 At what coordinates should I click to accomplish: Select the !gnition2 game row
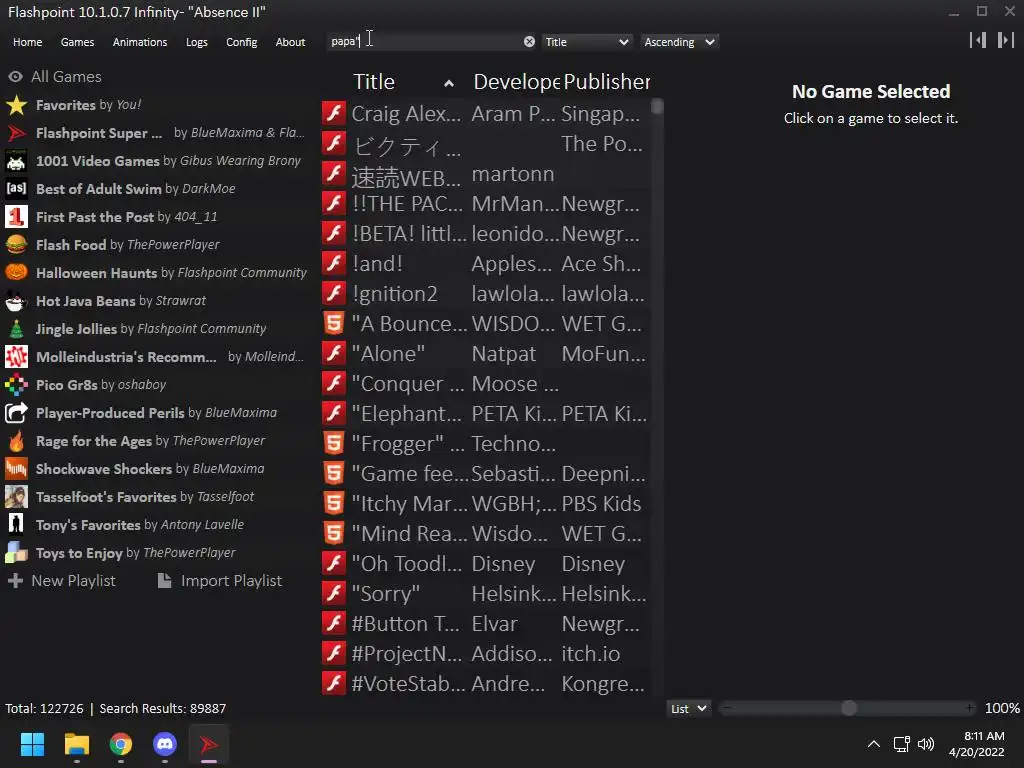(x=486, y=294)
